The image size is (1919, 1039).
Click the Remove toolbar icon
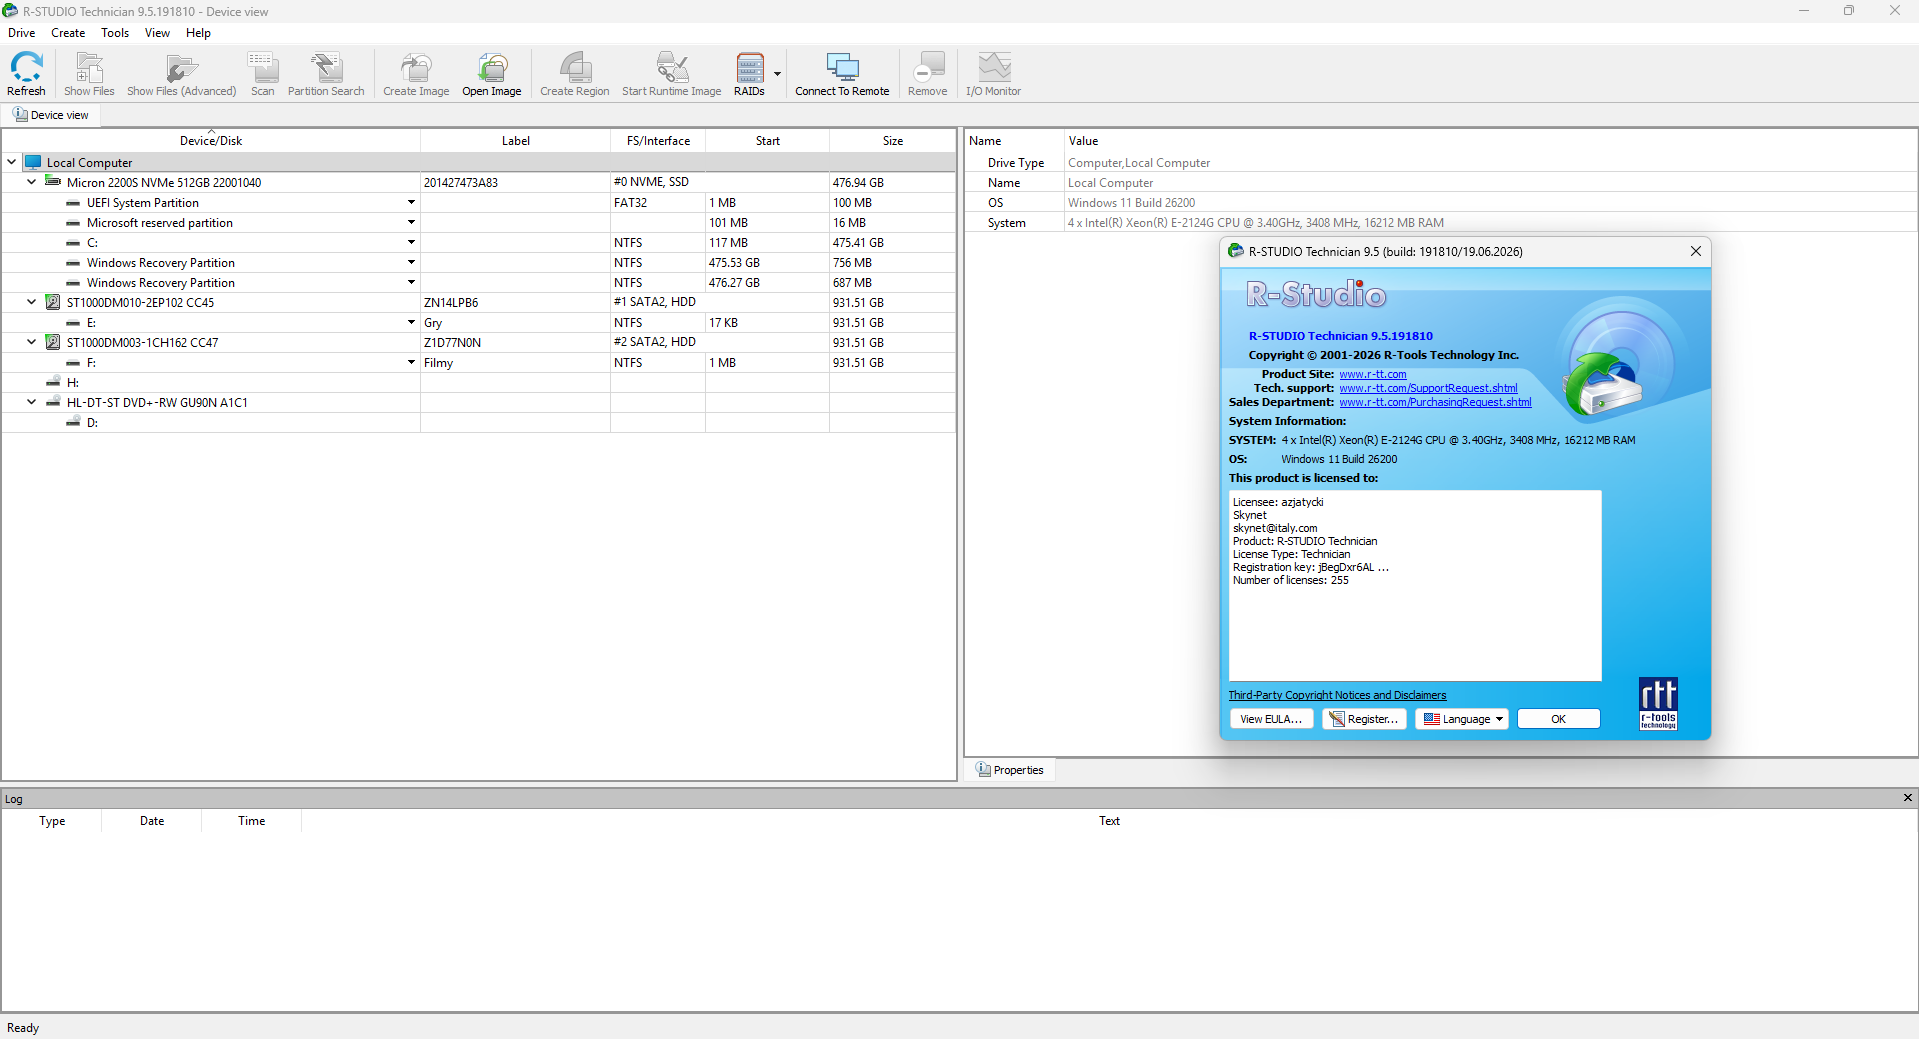click(928, 74)
